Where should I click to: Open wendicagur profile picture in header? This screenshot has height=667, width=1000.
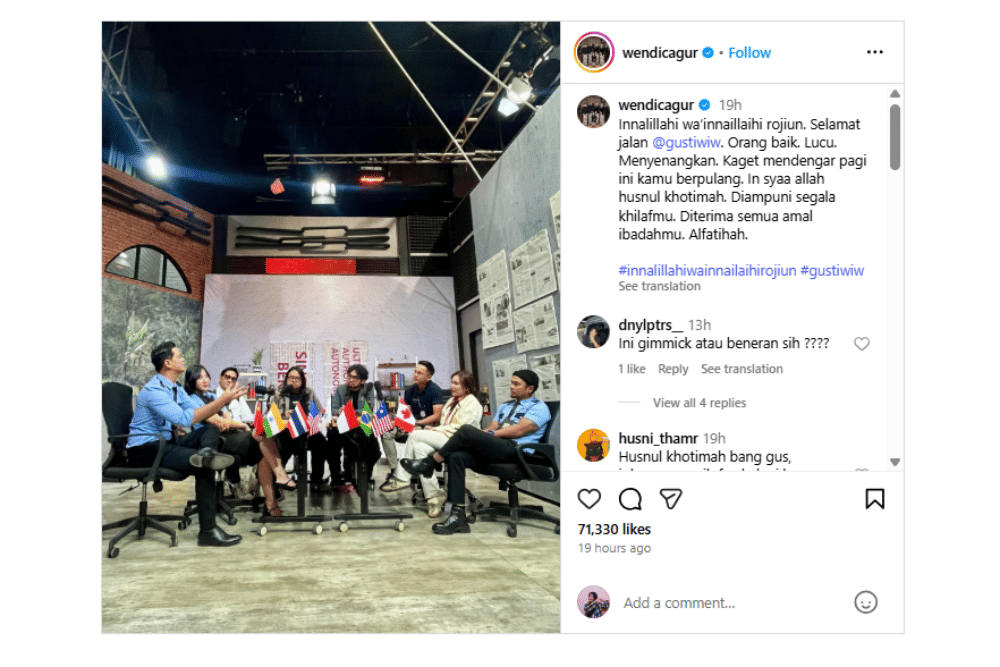[594, 52]
